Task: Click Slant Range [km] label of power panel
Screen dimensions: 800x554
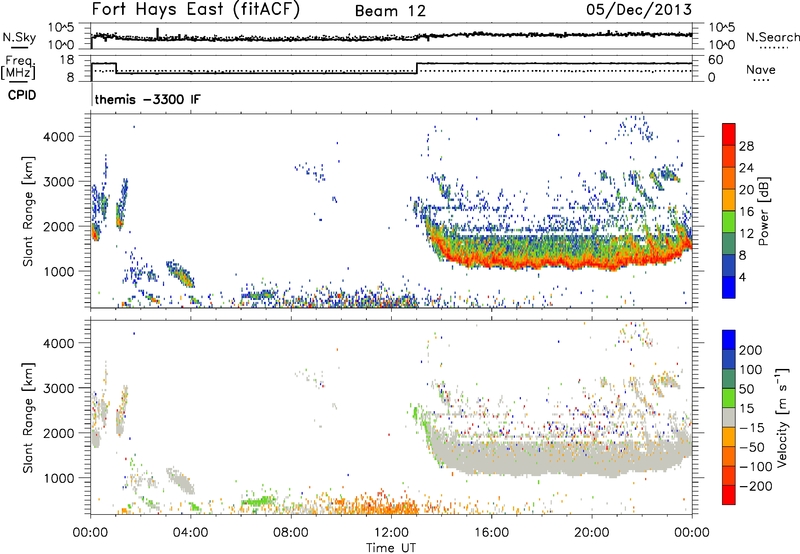Action: (28, 211)
